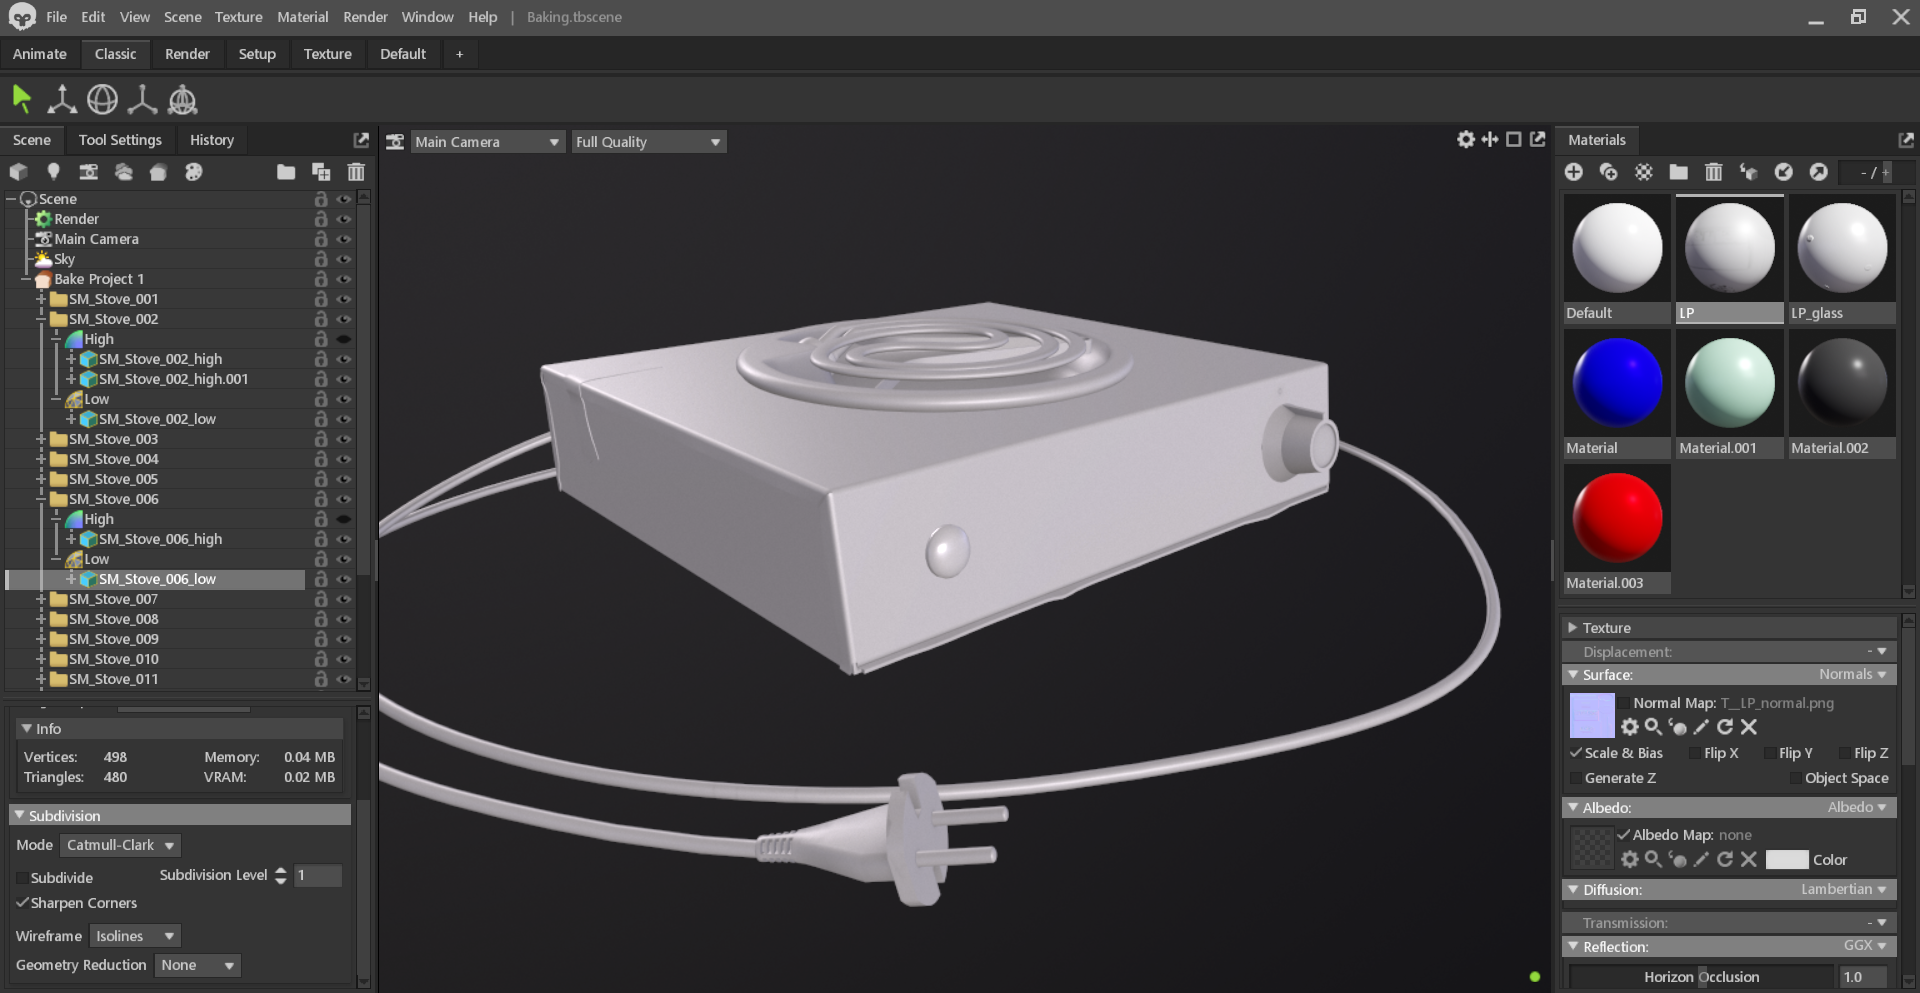Clear the Normal Map texture with X
1920x993 pixels.
1749,727
